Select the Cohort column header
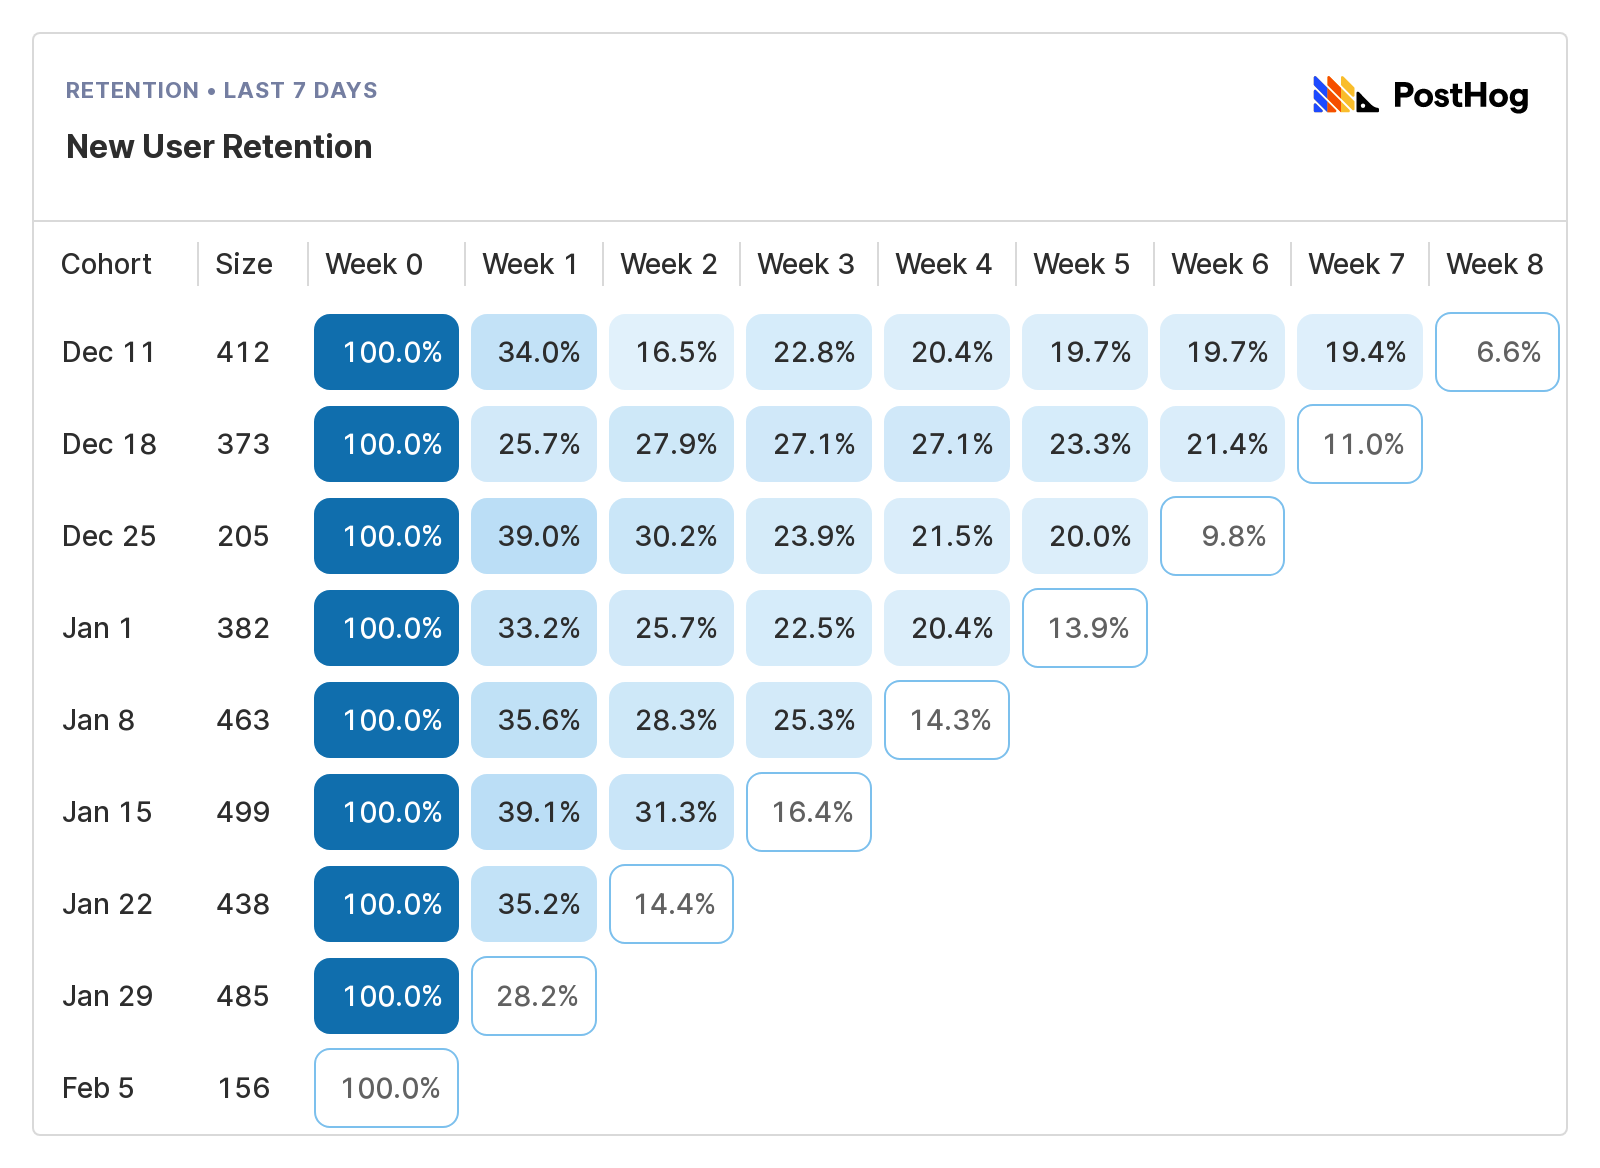Viewport: 1600px width, 1168px height. coord(106,264)
